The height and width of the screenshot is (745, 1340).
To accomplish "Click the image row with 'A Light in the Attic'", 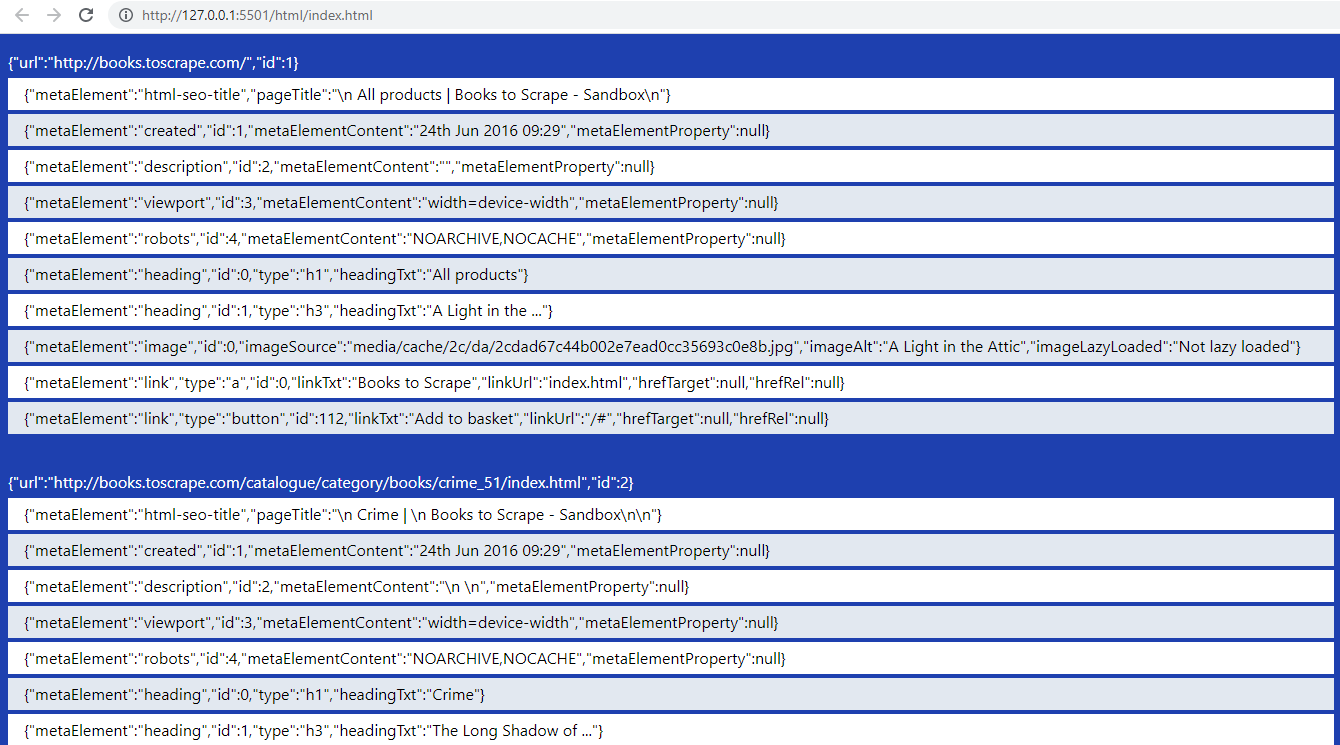I will [x=671, y=346].
